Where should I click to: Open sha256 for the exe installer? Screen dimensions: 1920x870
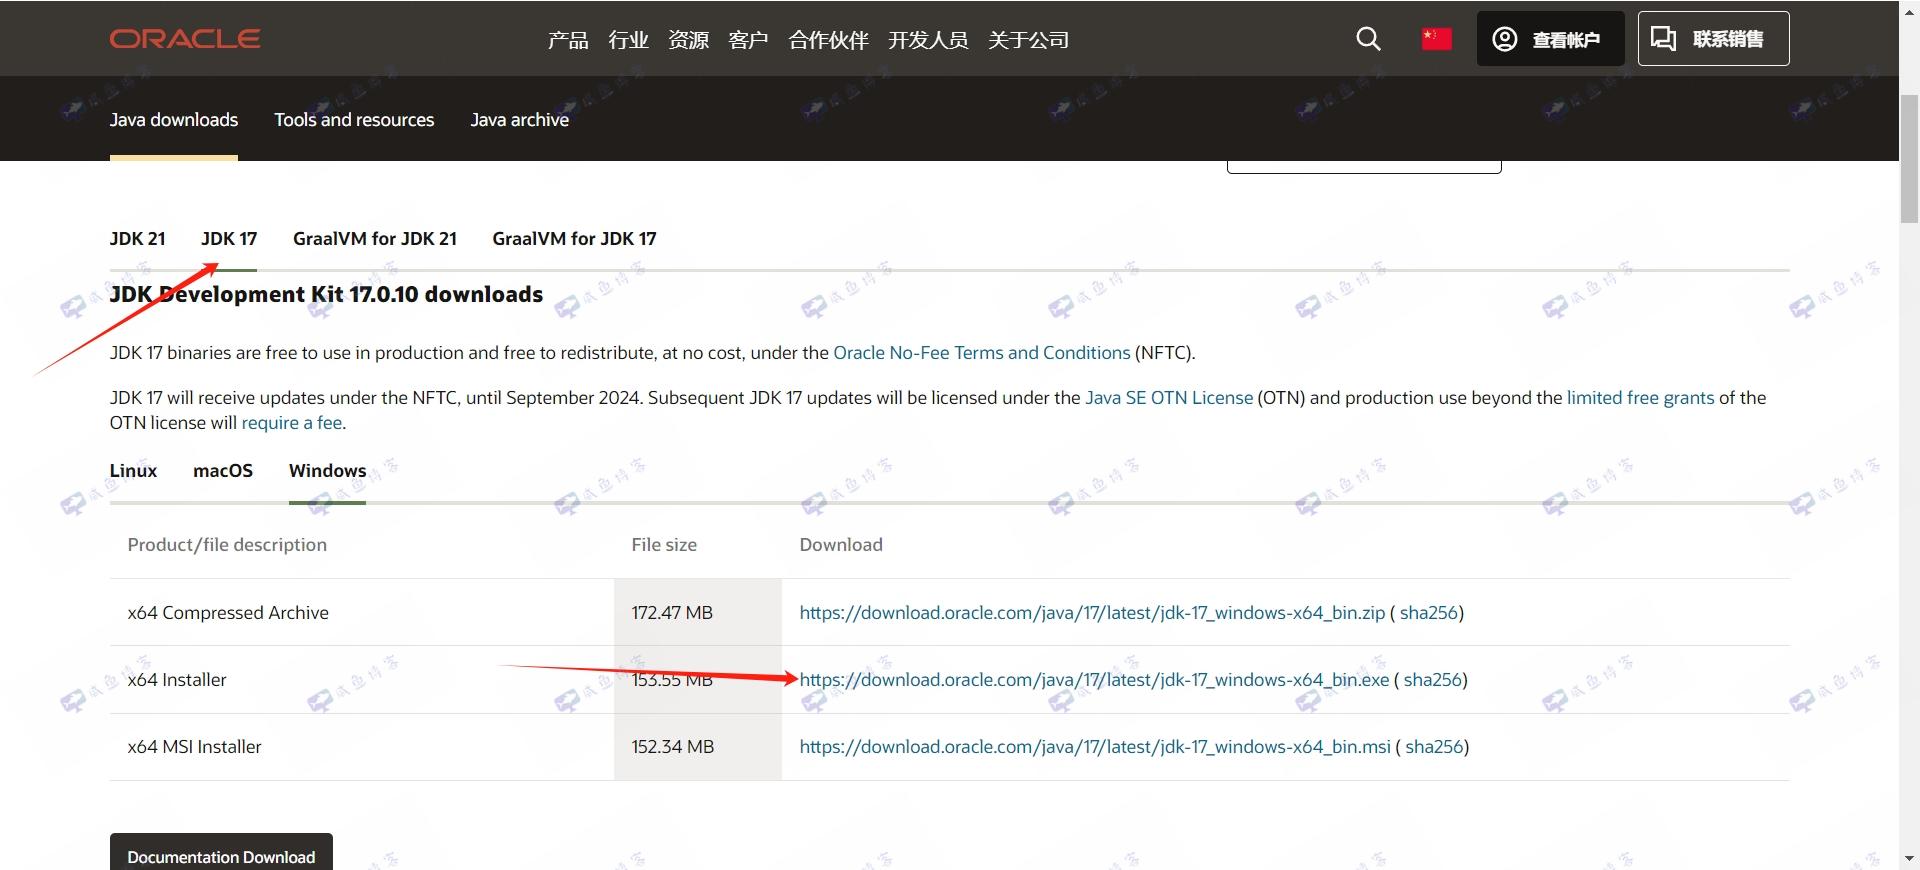1432,680
